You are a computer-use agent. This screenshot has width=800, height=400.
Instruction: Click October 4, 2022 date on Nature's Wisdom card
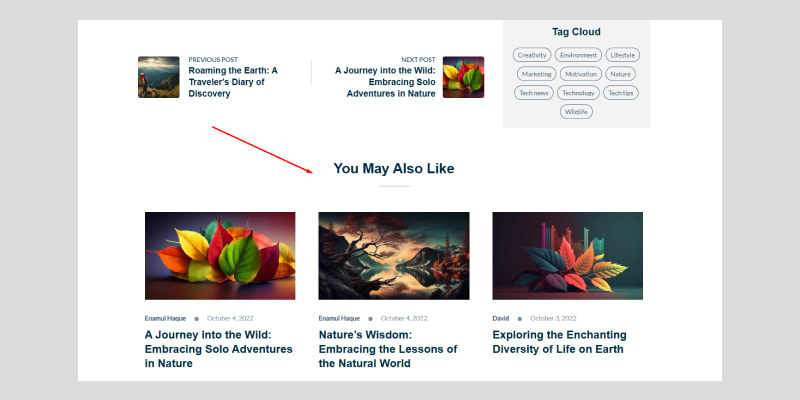(404, 318)
